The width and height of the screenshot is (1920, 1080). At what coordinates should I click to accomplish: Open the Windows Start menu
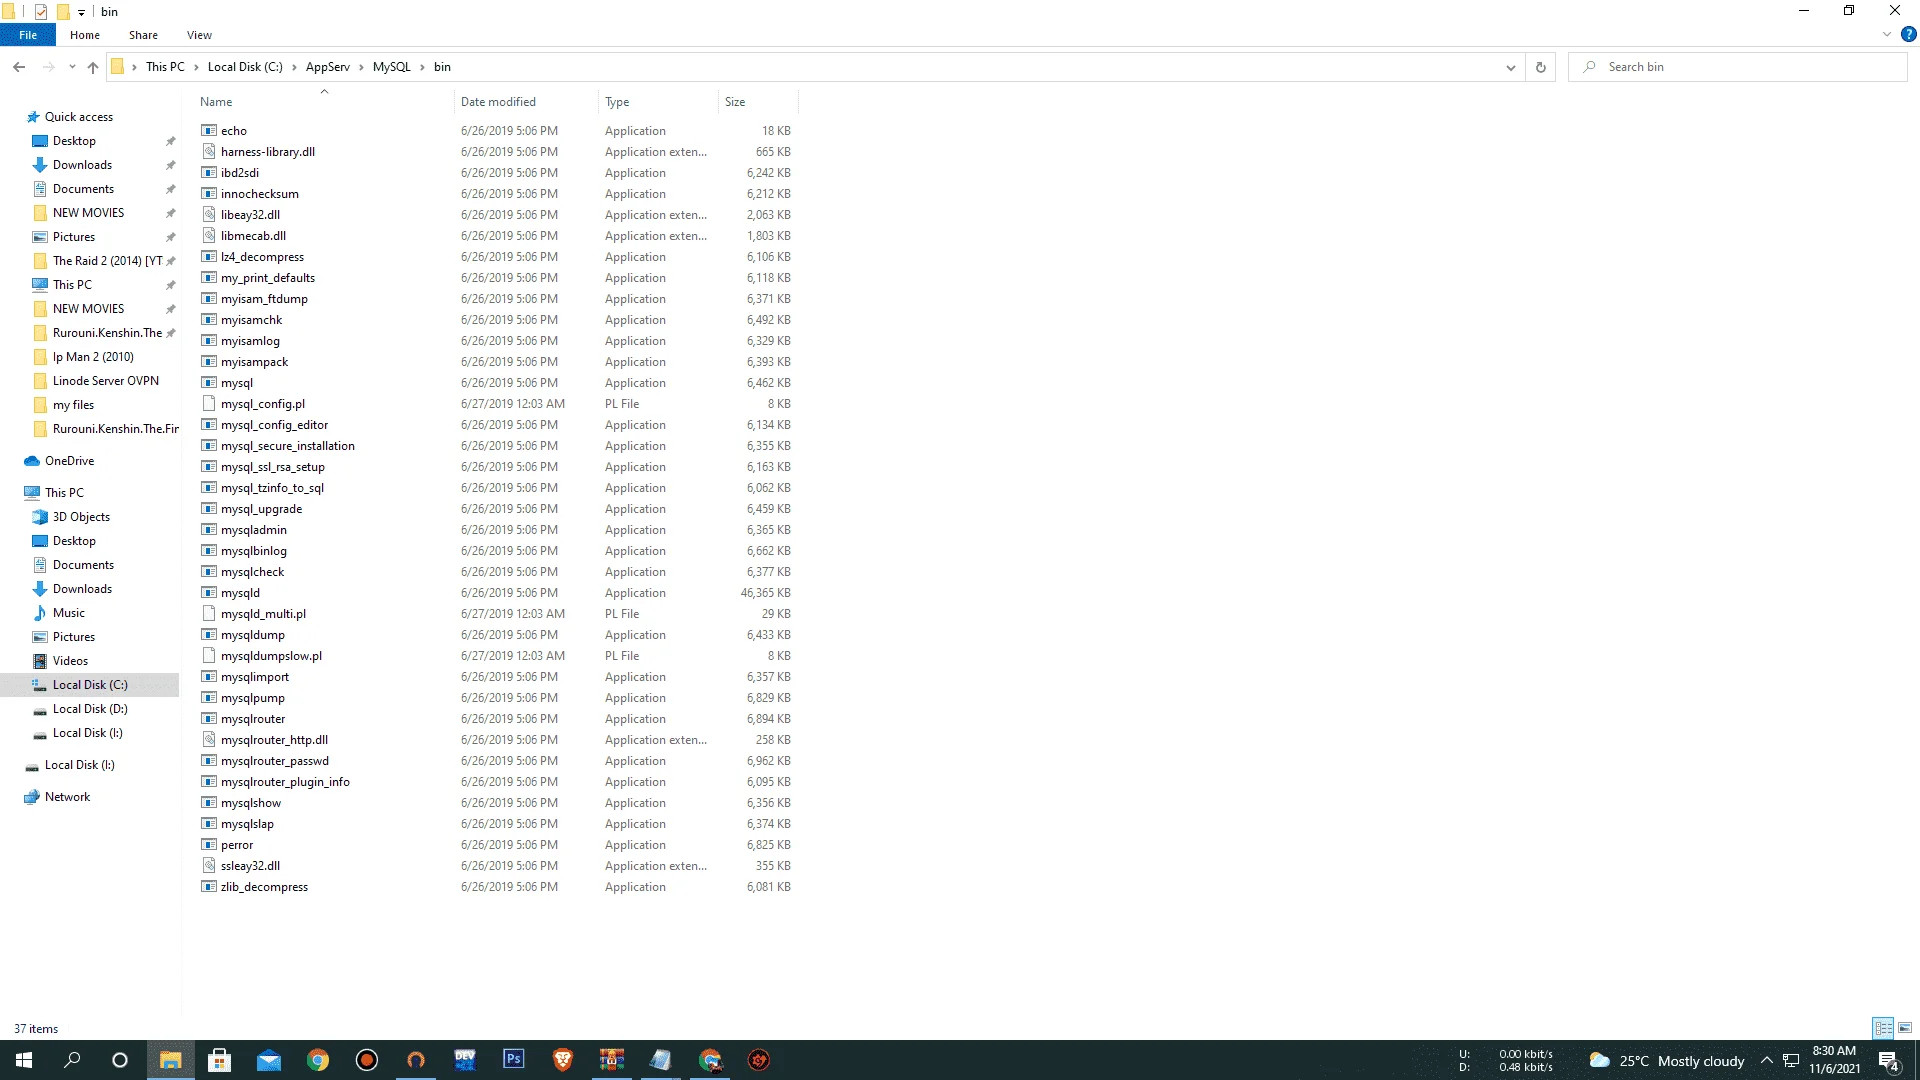[24, 1060]
